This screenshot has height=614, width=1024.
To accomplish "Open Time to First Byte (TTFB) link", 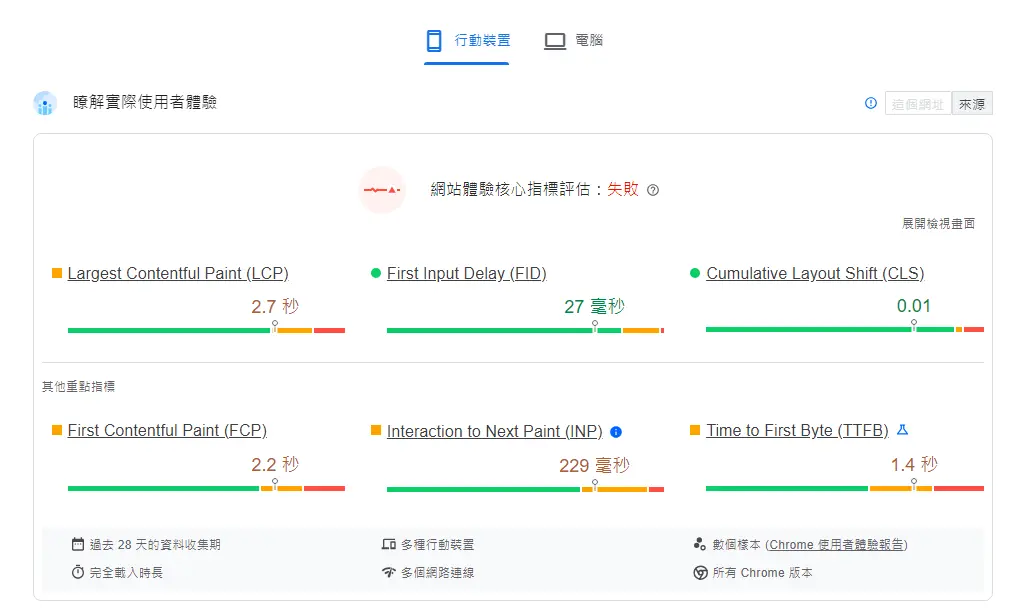I will coord(797,431).
